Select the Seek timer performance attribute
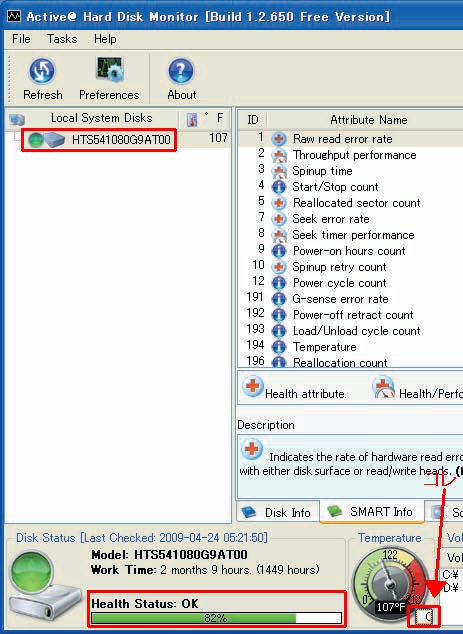Image resolution: width=463 pixels, height=634 pixels. coord(351,235)
